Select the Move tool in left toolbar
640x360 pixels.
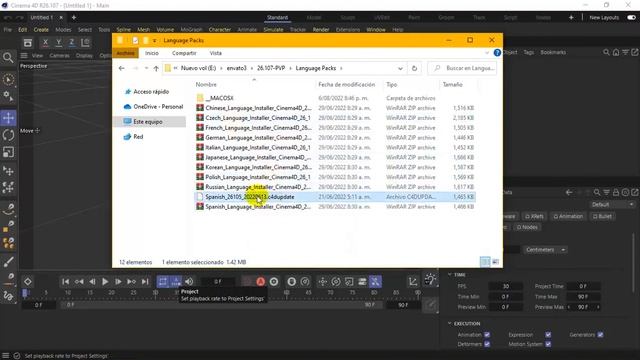[x=9, y=118]
